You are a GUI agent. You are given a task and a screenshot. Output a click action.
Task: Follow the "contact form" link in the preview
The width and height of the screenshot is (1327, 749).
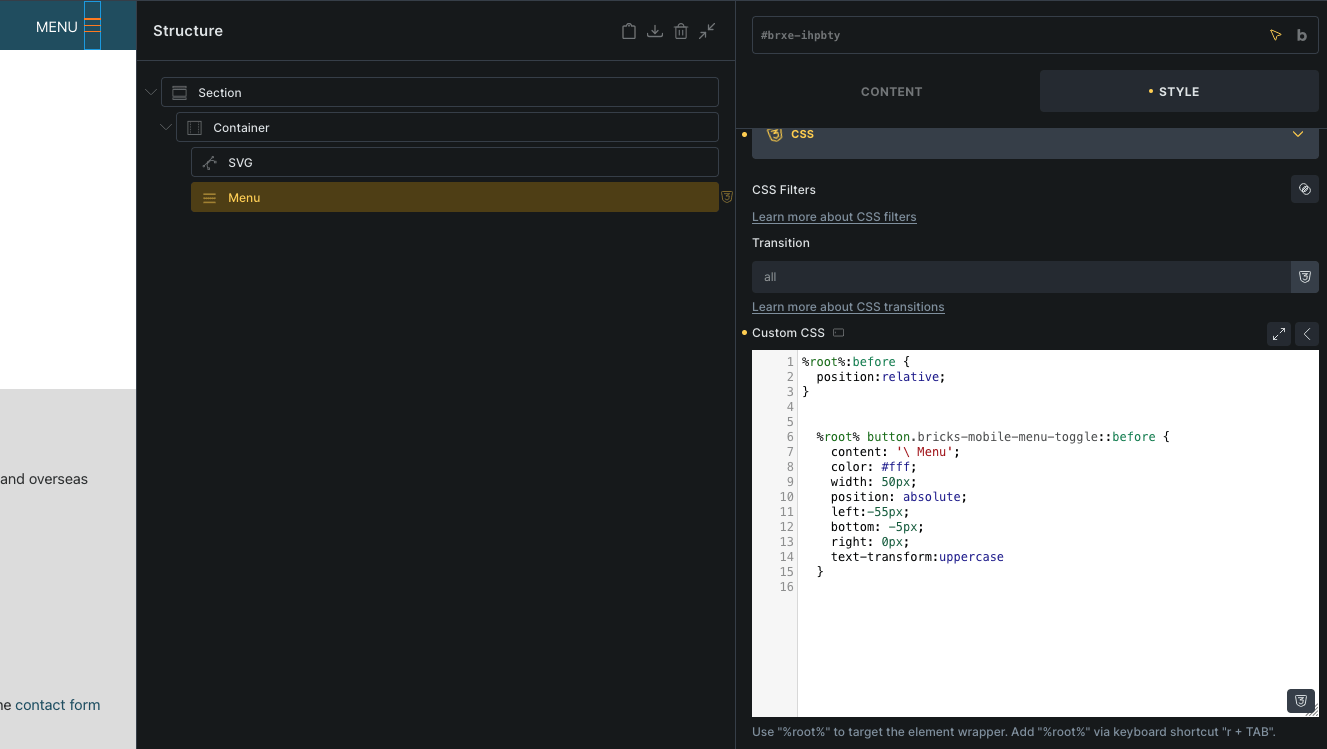[x=58, y=705]
